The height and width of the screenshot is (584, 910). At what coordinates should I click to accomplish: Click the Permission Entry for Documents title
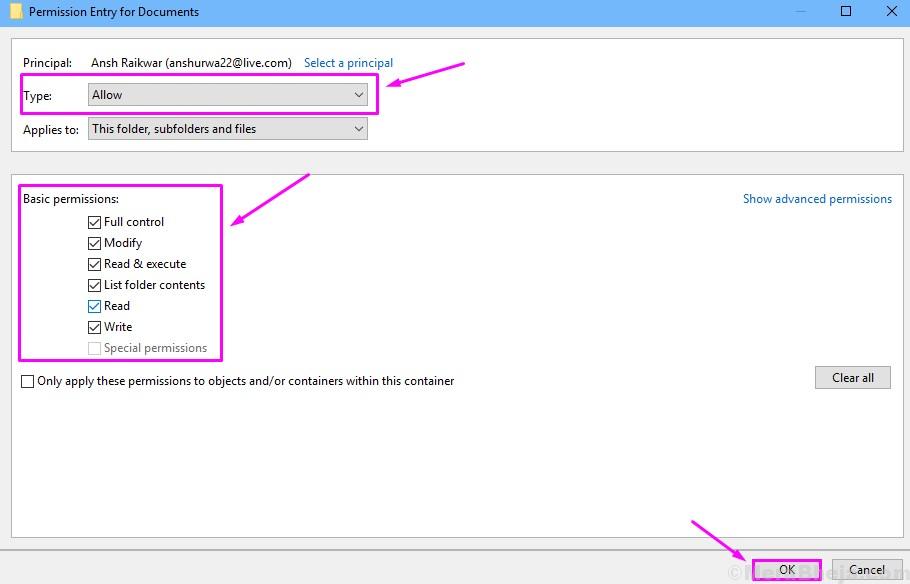coord(114,12)
